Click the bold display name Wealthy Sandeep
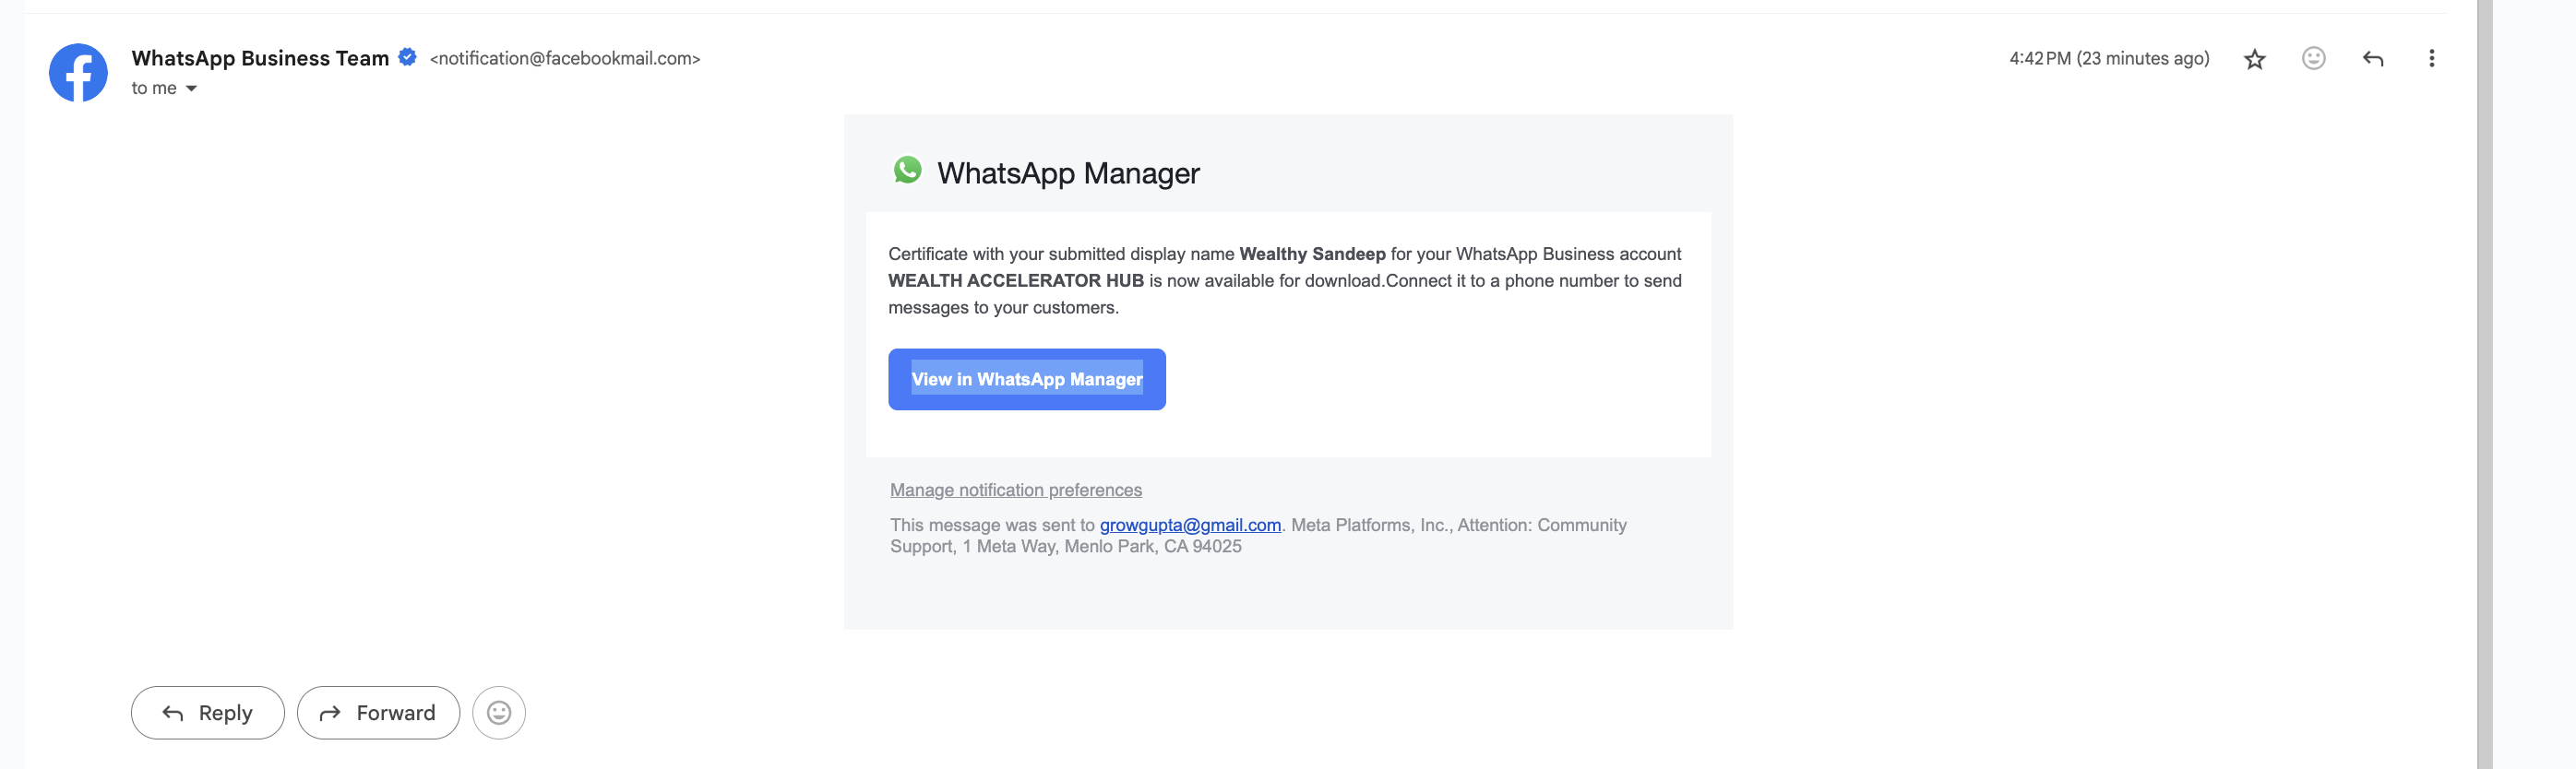This screenshot has width=2576, height=769. 1312,254
